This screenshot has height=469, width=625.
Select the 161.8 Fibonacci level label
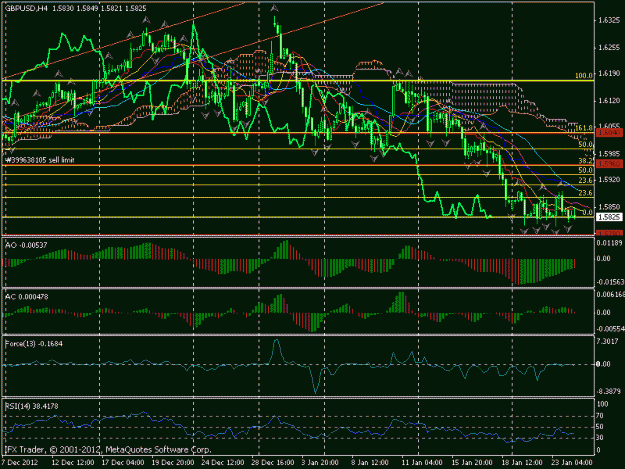click(x=584, y=128)
